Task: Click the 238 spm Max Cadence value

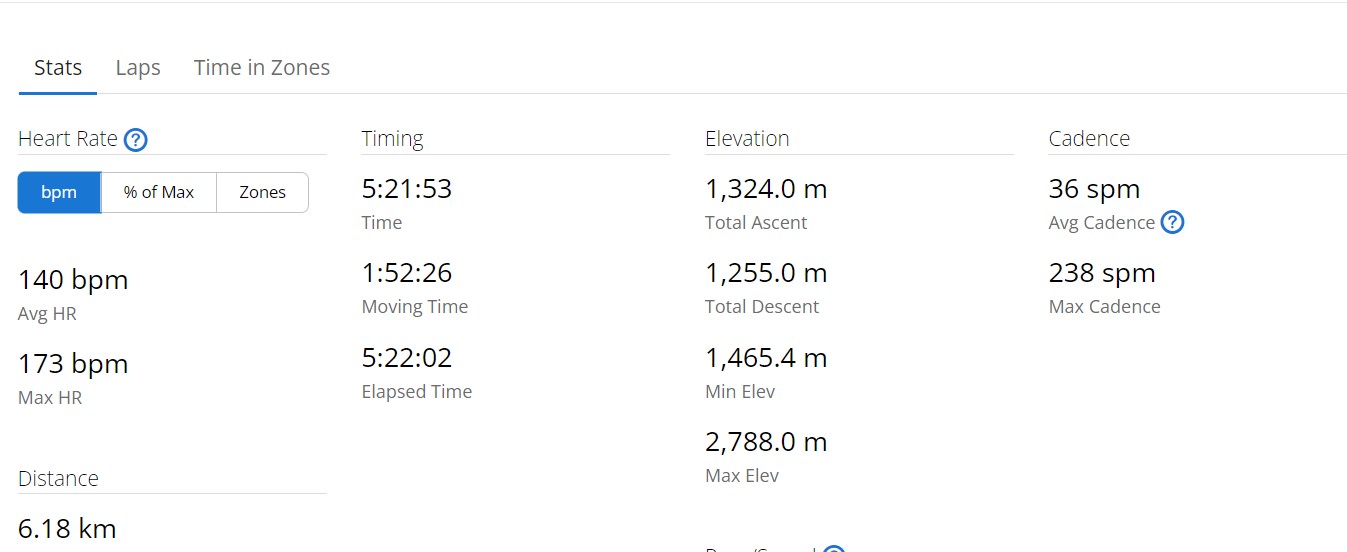Action: pos(1102,273)
